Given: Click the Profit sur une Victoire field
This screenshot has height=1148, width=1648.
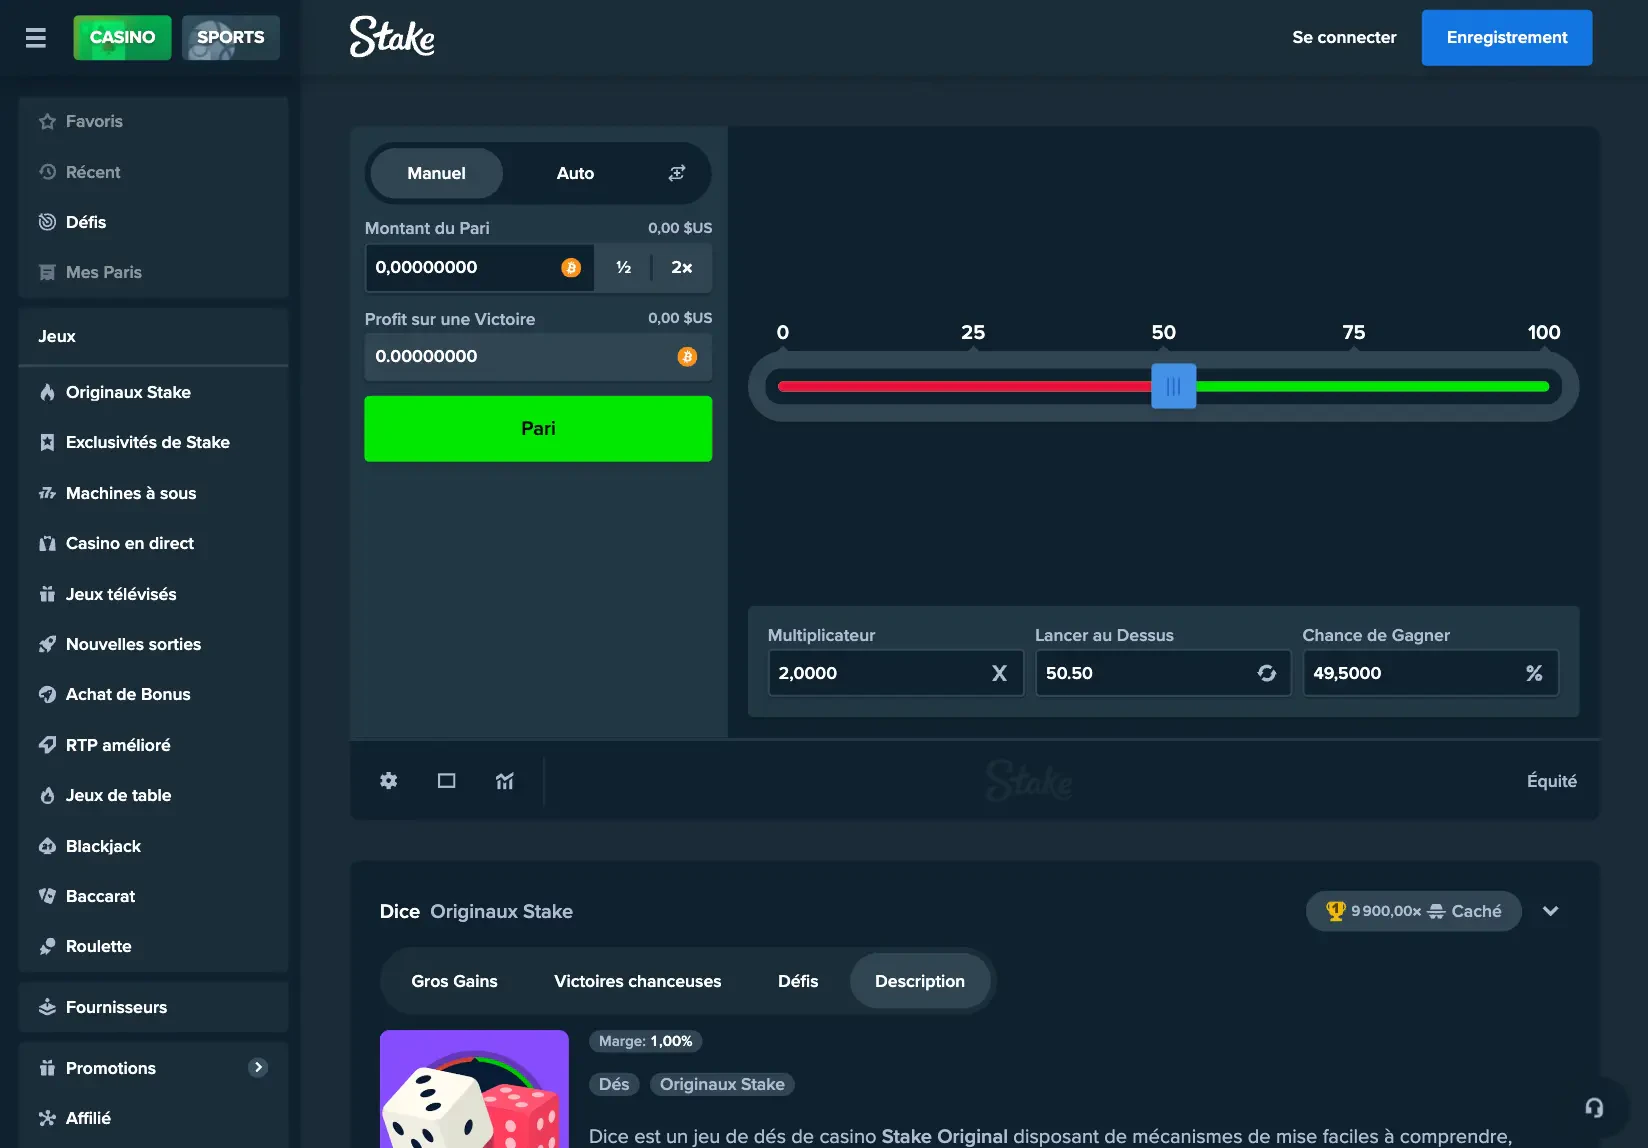Looking at the screenshot, I should coord(538,356).
